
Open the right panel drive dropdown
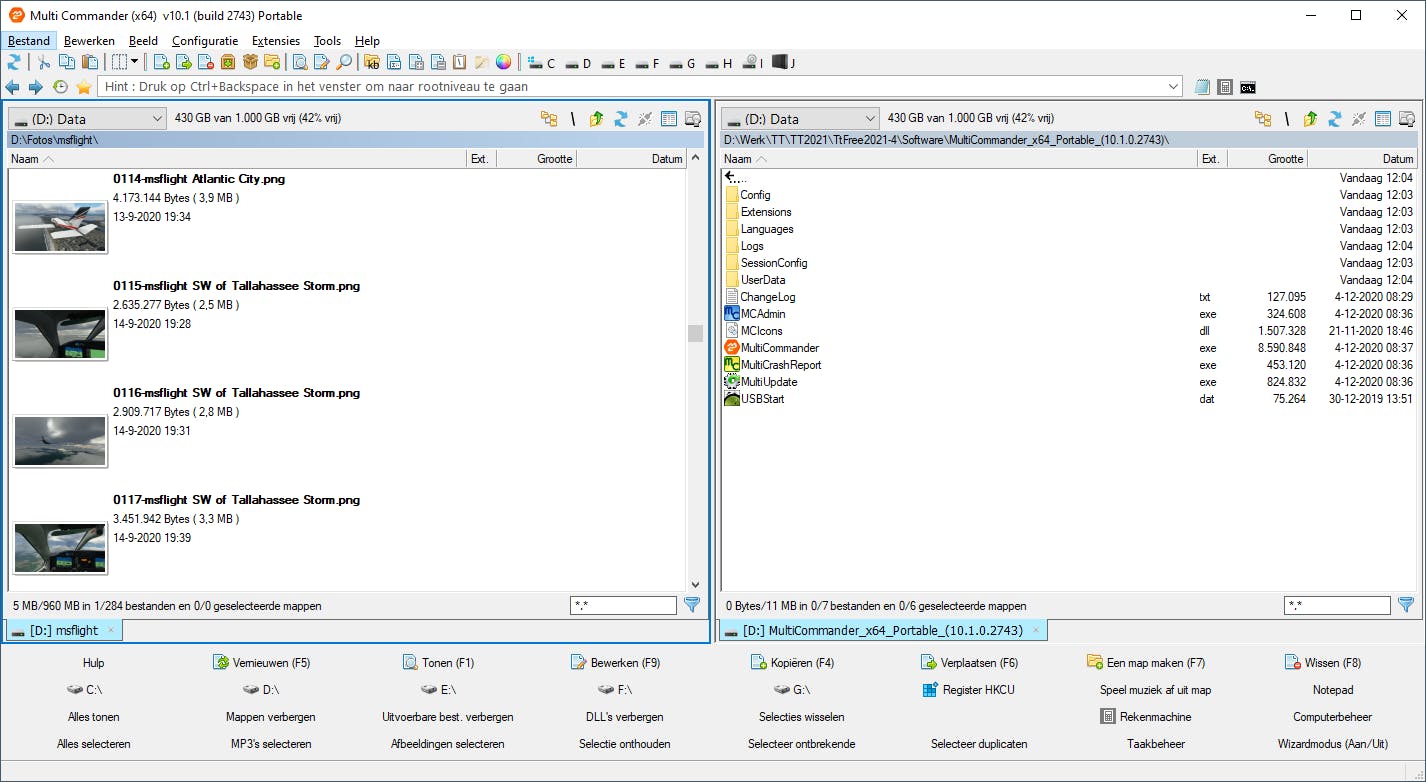pos(800,119)
